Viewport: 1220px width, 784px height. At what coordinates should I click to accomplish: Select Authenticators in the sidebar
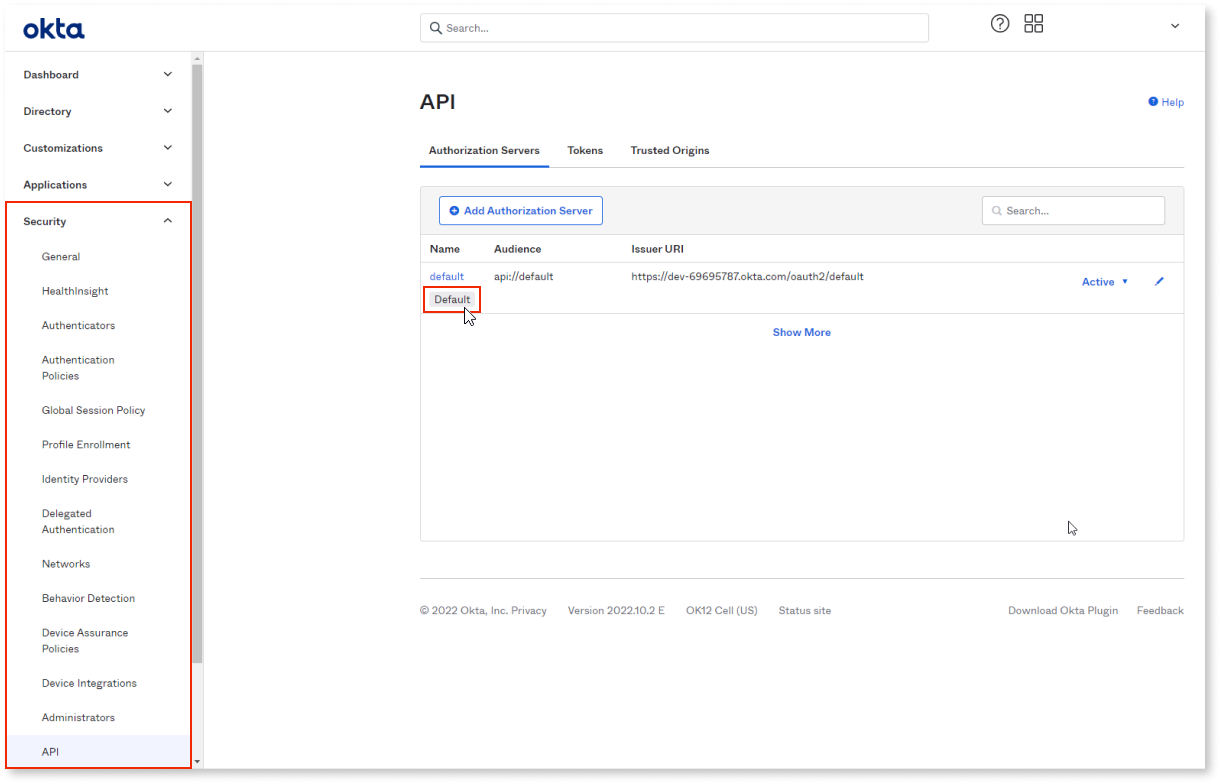(x=78, y=325)
